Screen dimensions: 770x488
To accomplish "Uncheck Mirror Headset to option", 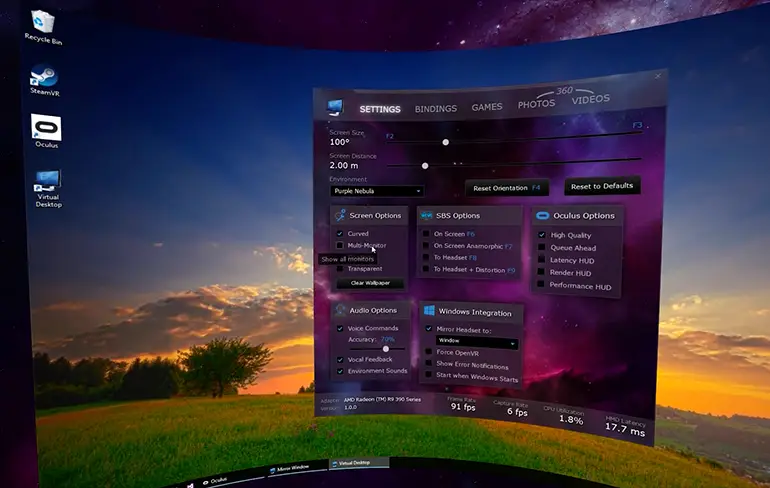I will pos(428,328).
